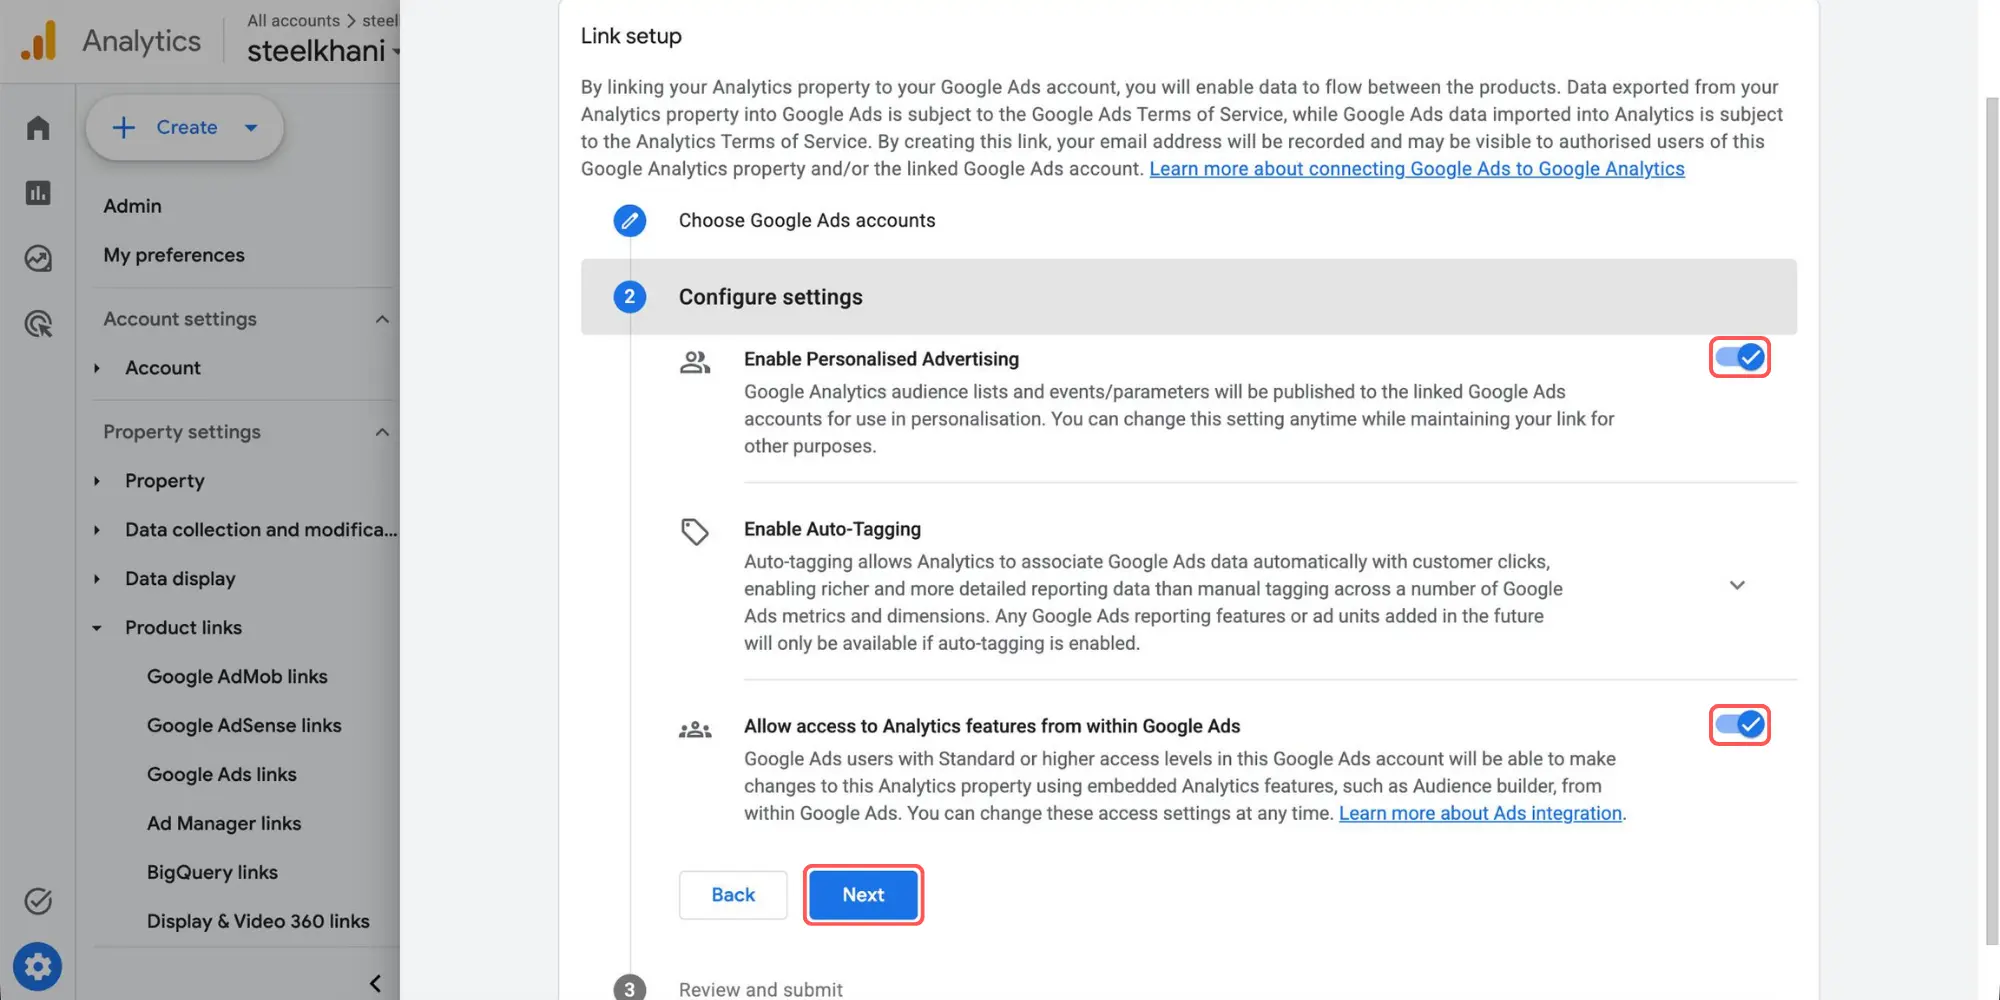Click the Next button

point(863,895)
